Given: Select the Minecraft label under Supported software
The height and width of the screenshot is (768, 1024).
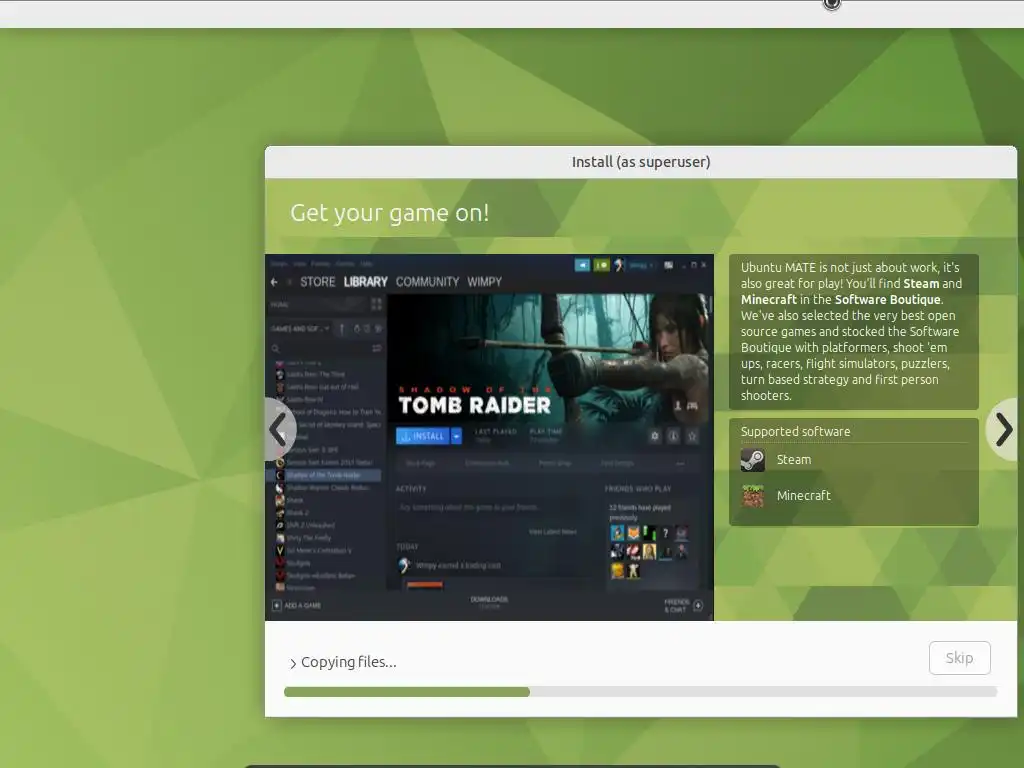Looking at the screenshot, I should [x=803, y=496].
